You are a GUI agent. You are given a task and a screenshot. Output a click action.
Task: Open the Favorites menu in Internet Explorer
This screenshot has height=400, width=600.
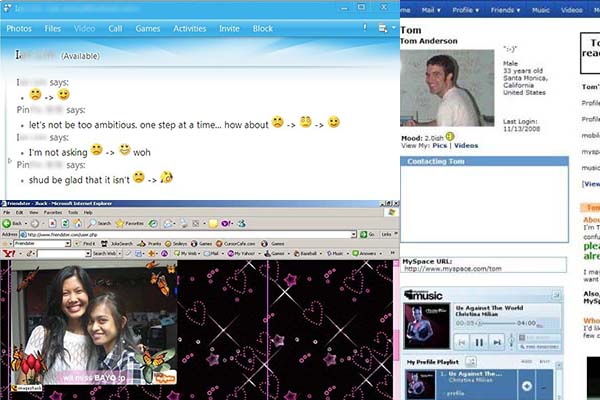pos(53,212)
